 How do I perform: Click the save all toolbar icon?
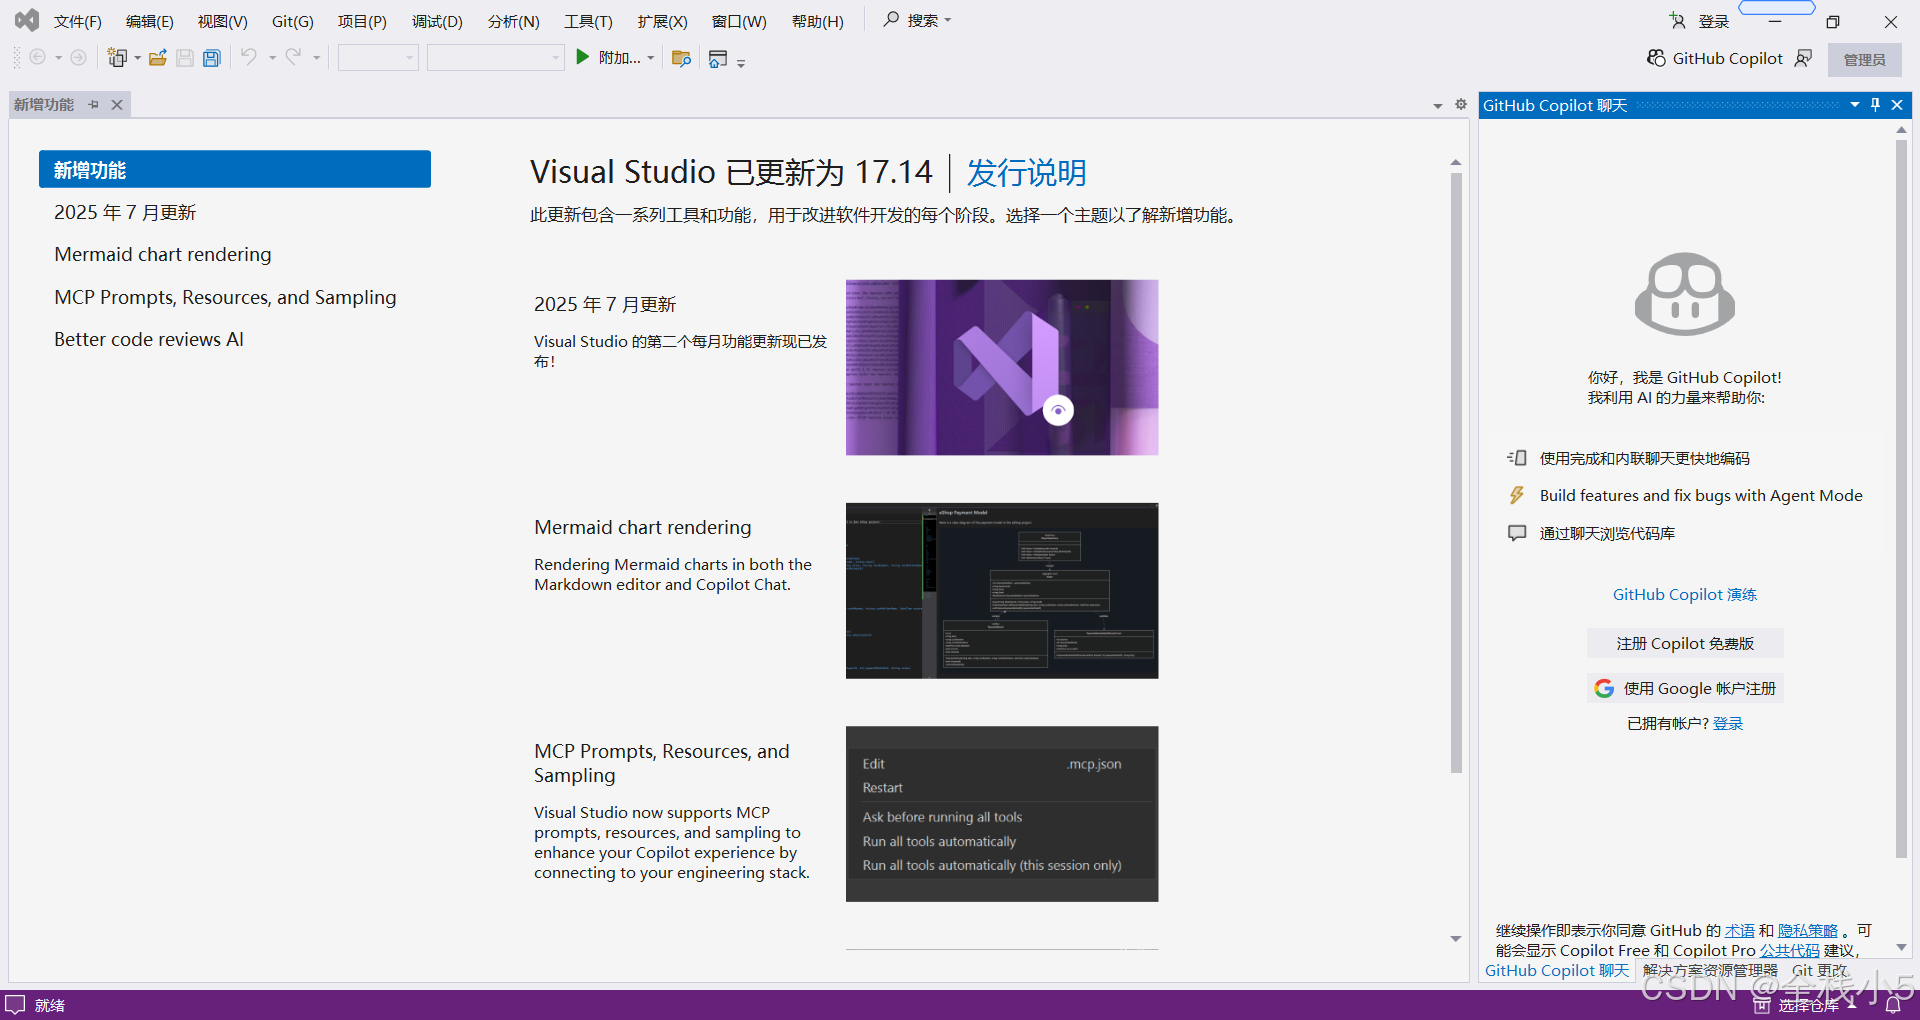[212, 58]
